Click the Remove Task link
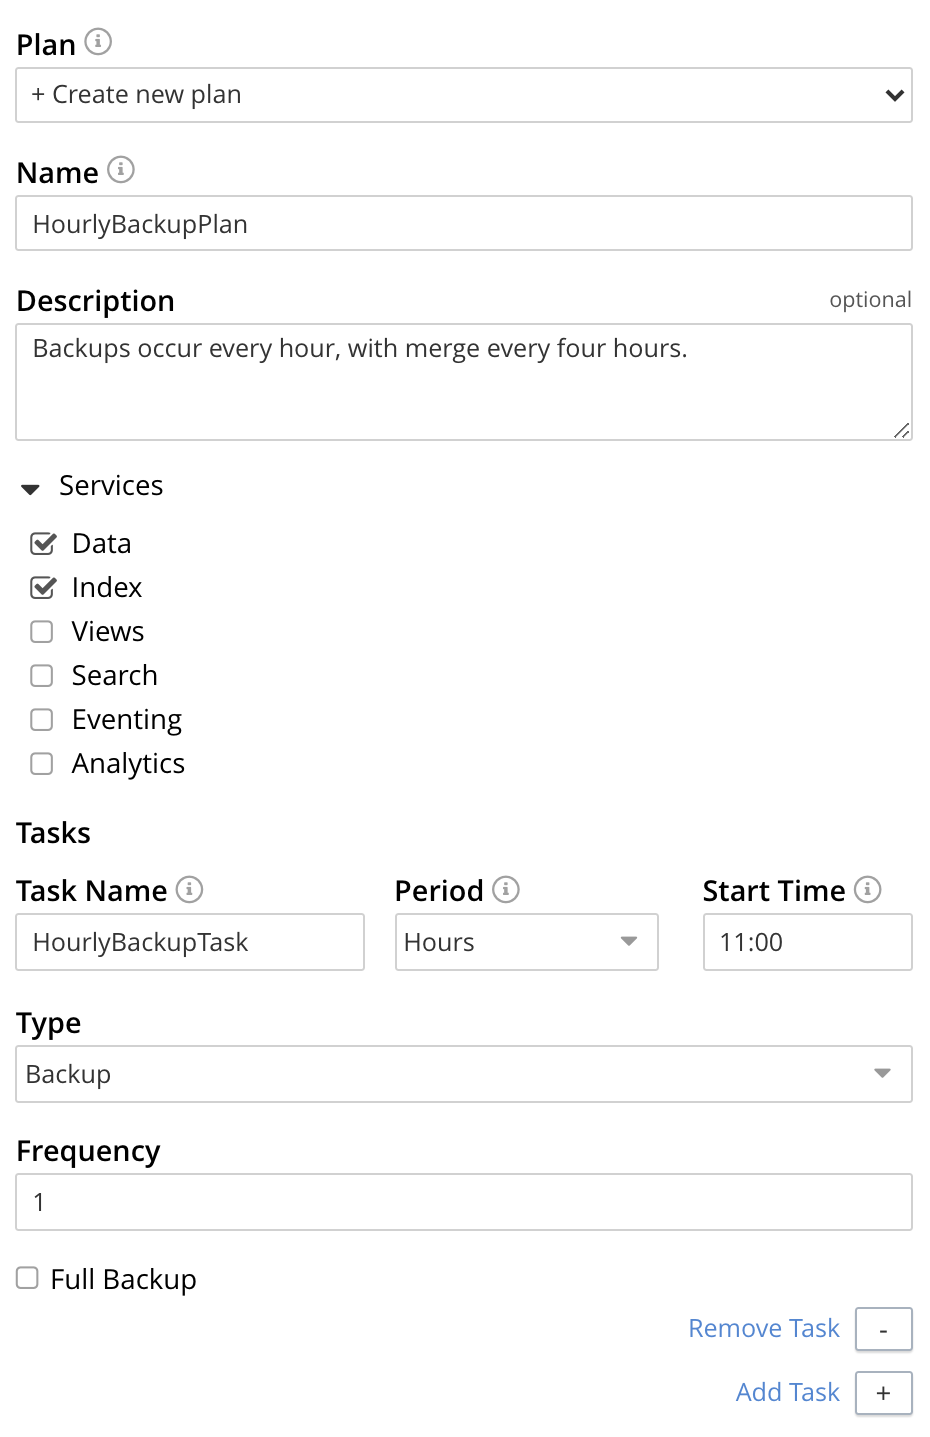 (764, 1328)
